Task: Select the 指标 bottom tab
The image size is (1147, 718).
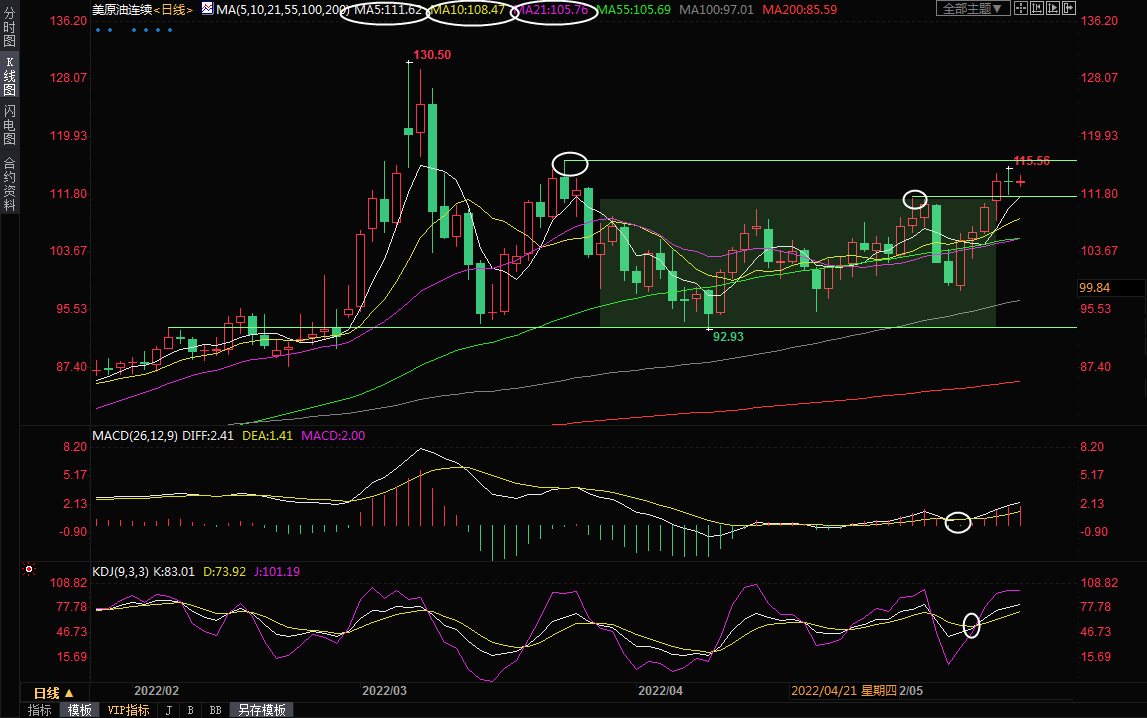Action: pos(40,710)
